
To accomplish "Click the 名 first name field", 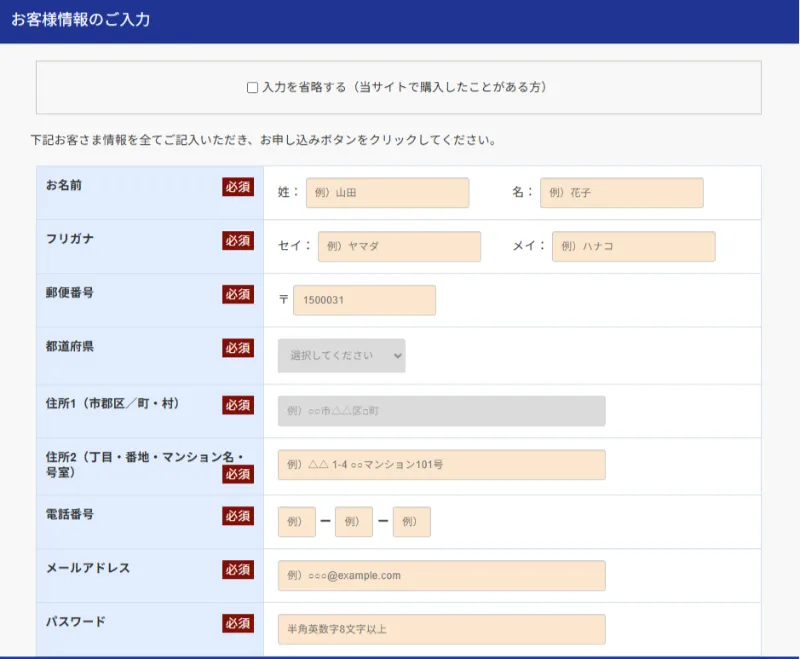I will 621,193.
